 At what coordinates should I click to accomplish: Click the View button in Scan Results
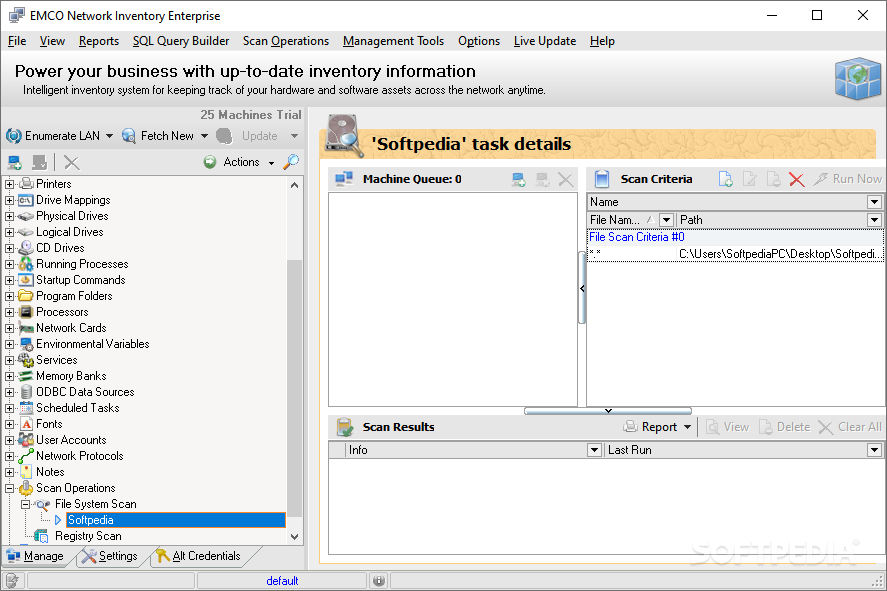[727, 428]
